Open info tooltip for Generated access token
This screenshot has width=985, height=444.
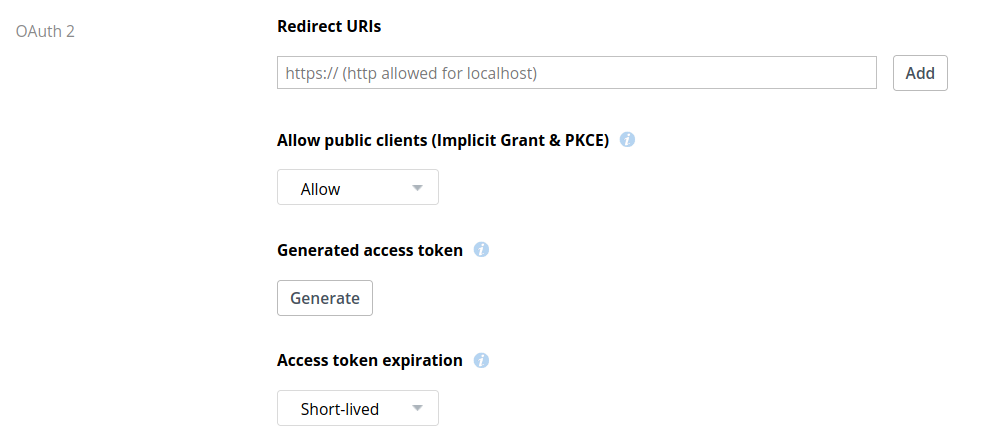pos(481,250)
